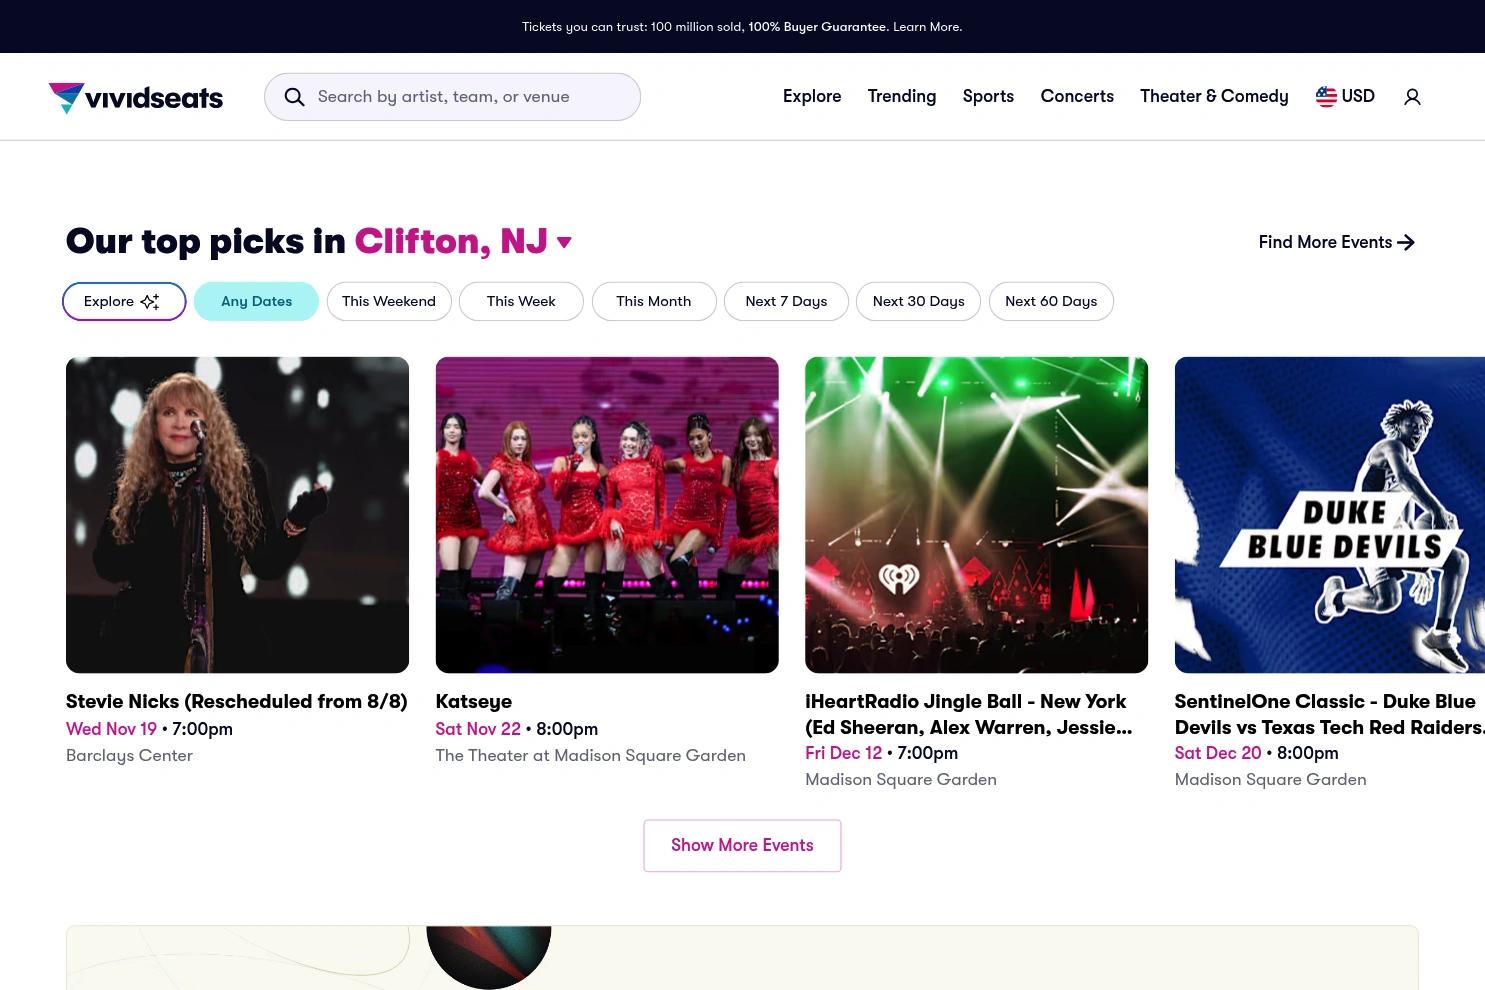Click Barclays Center venue text
Image resolution: width=1485 pixels, height=990 pixels.
129,755
